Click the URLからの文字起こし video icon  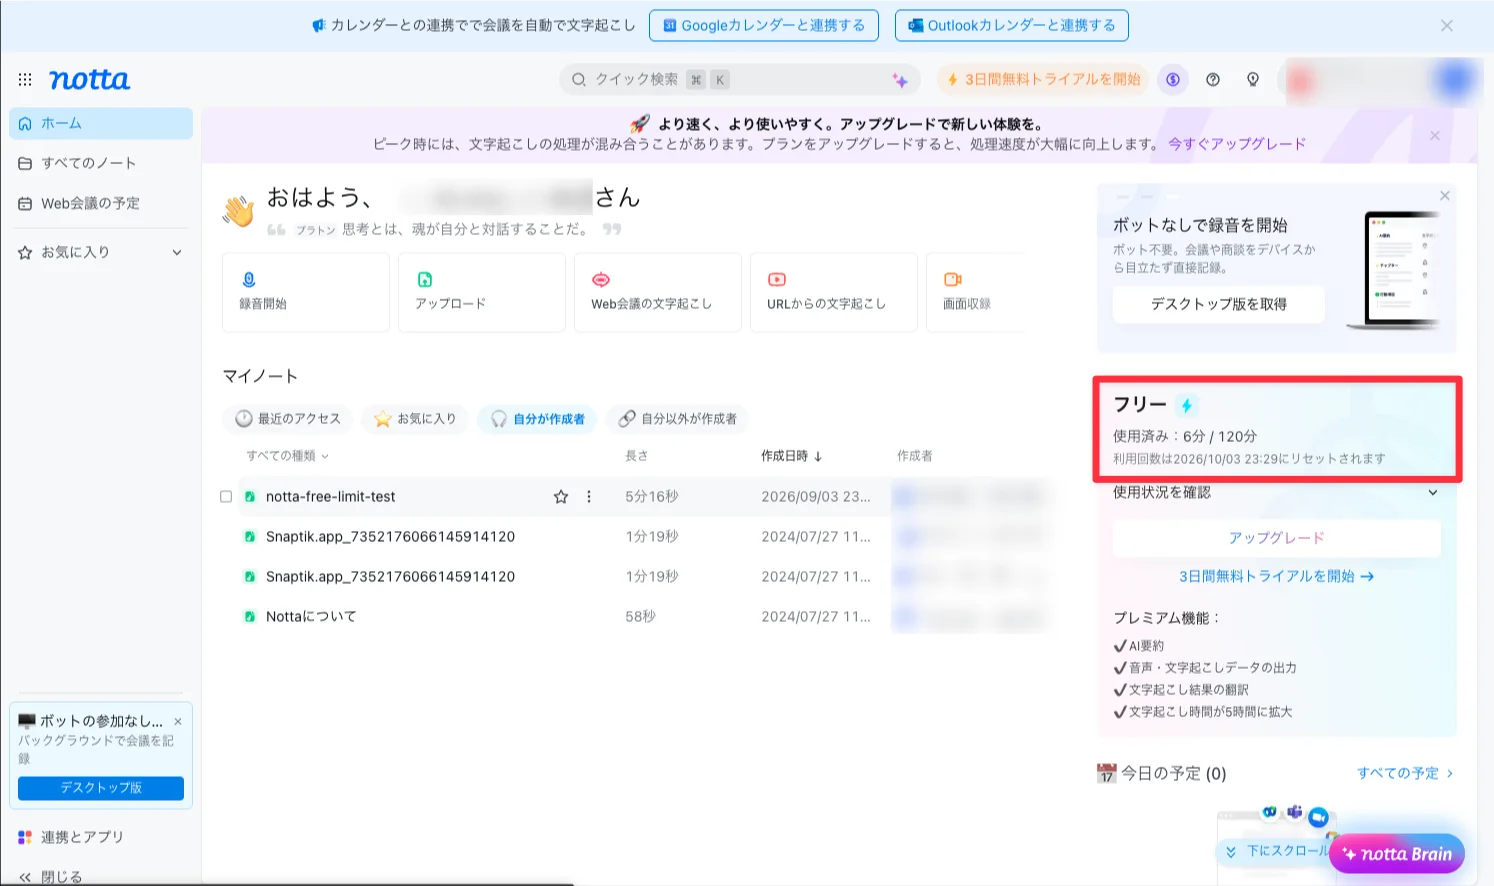coord(777,280)
